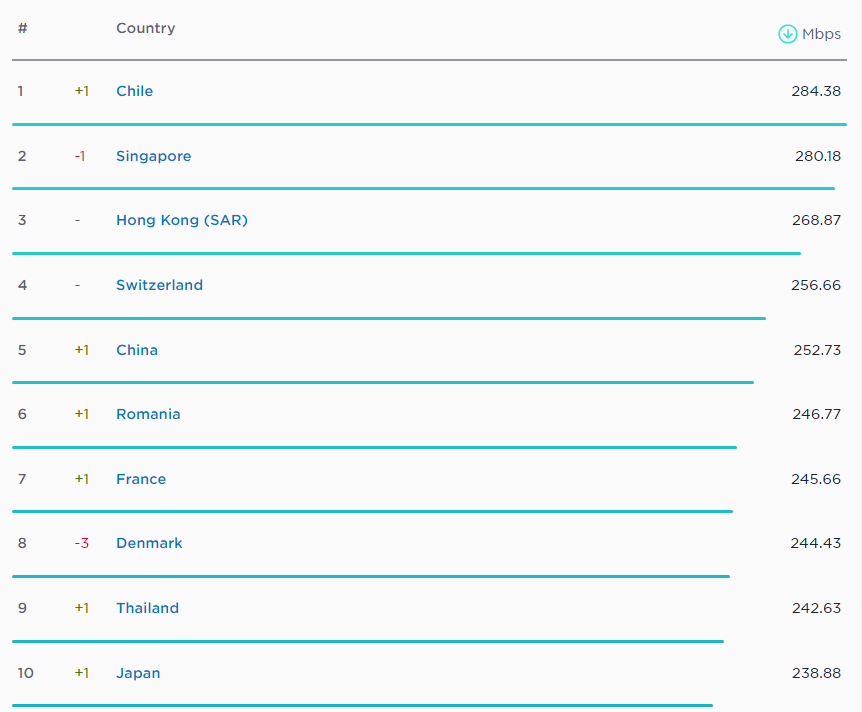This screenshot has height=712, width=862.
Task: Click the Thailand country link
Action: 147,608
